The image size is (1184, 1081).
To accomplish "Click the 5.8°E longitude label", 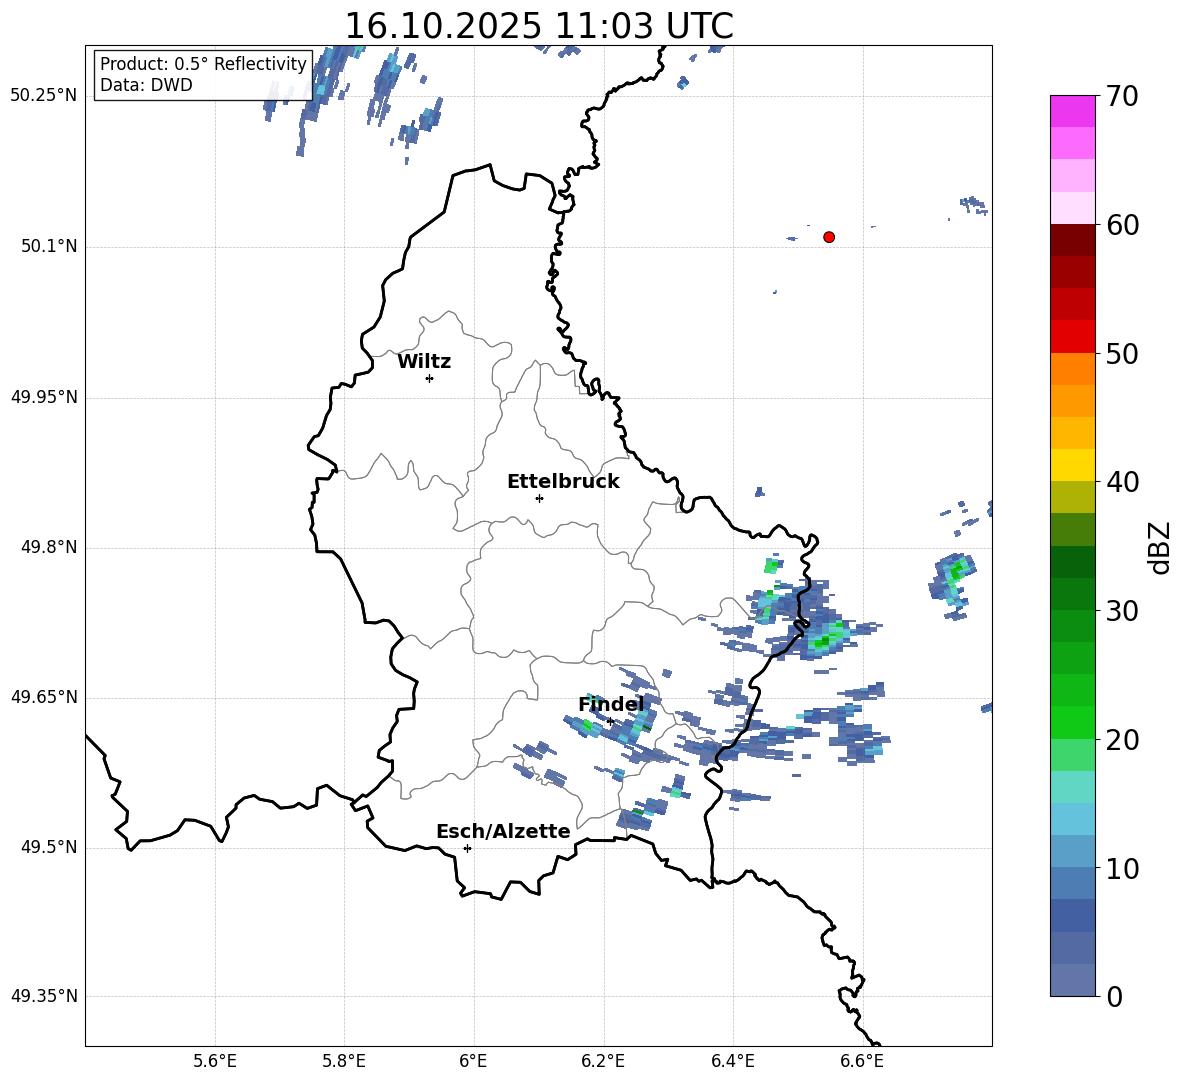I will pos(344,1061).
